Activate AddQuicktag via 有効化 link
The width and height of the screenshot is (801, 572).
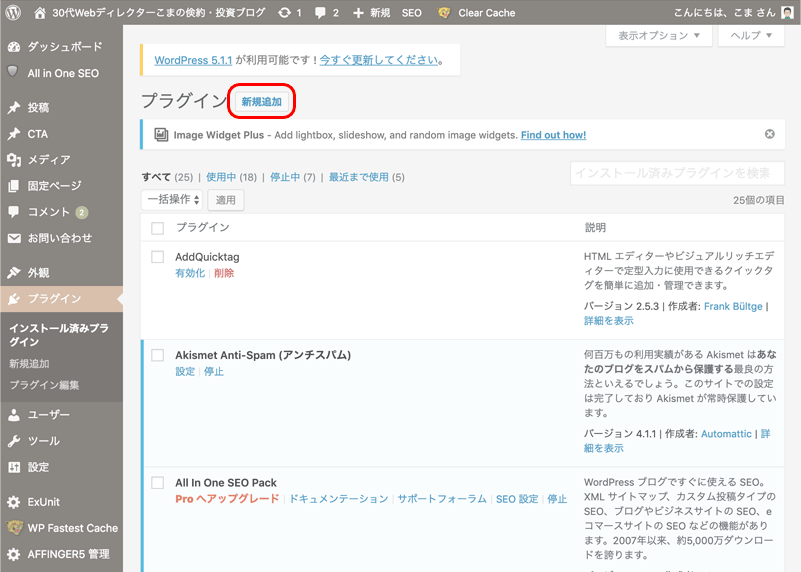point(190,273)
